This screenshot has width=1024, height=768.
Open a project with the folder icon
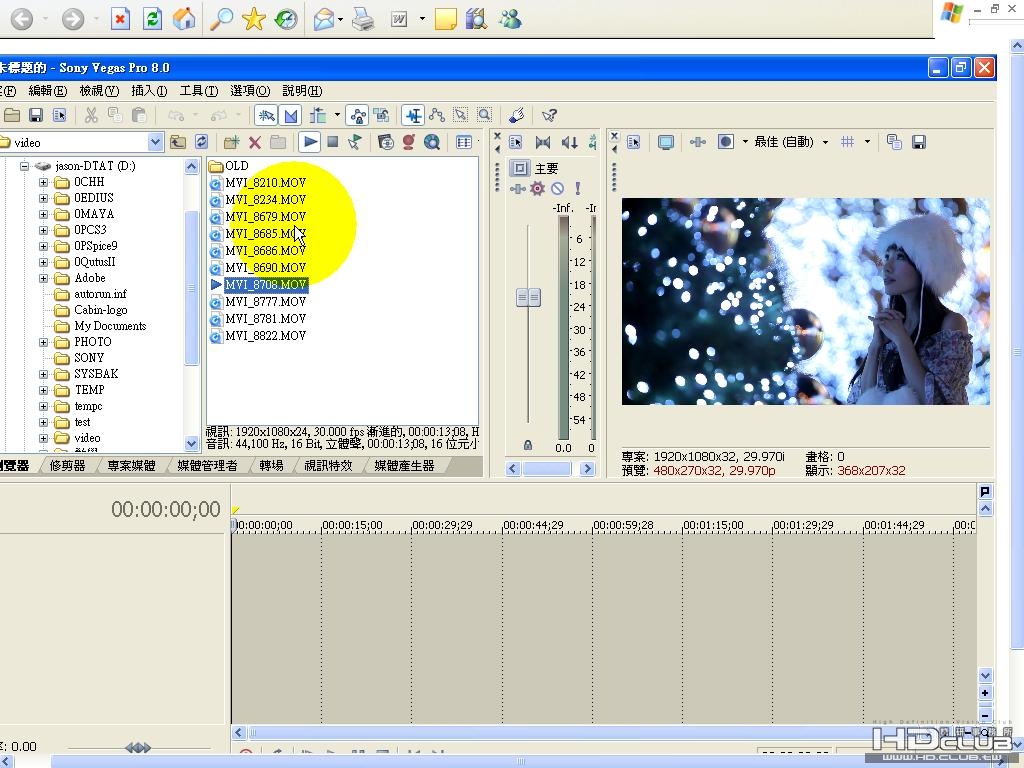click(x=12, y=116)
